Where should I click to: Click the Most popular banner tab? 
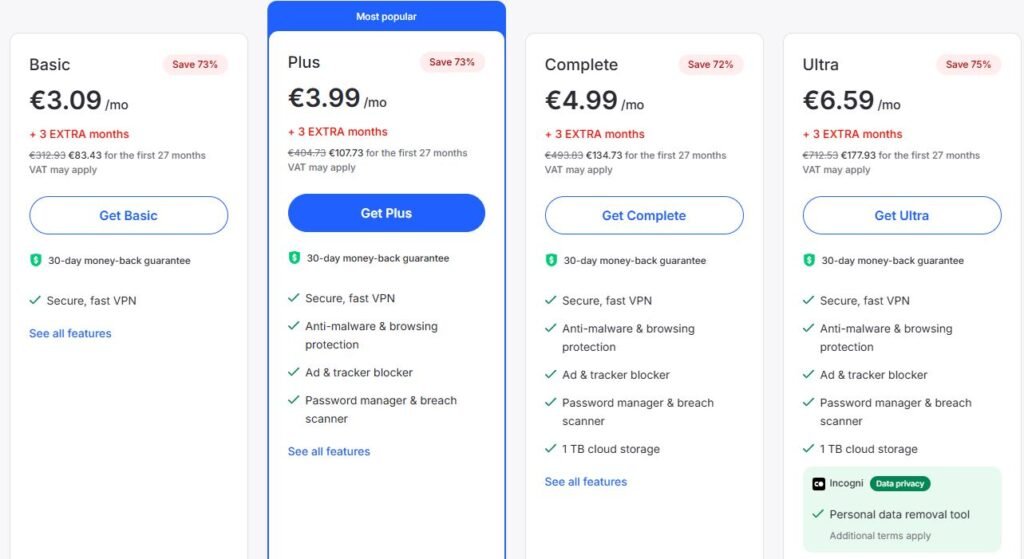click(x=387, y=16)
